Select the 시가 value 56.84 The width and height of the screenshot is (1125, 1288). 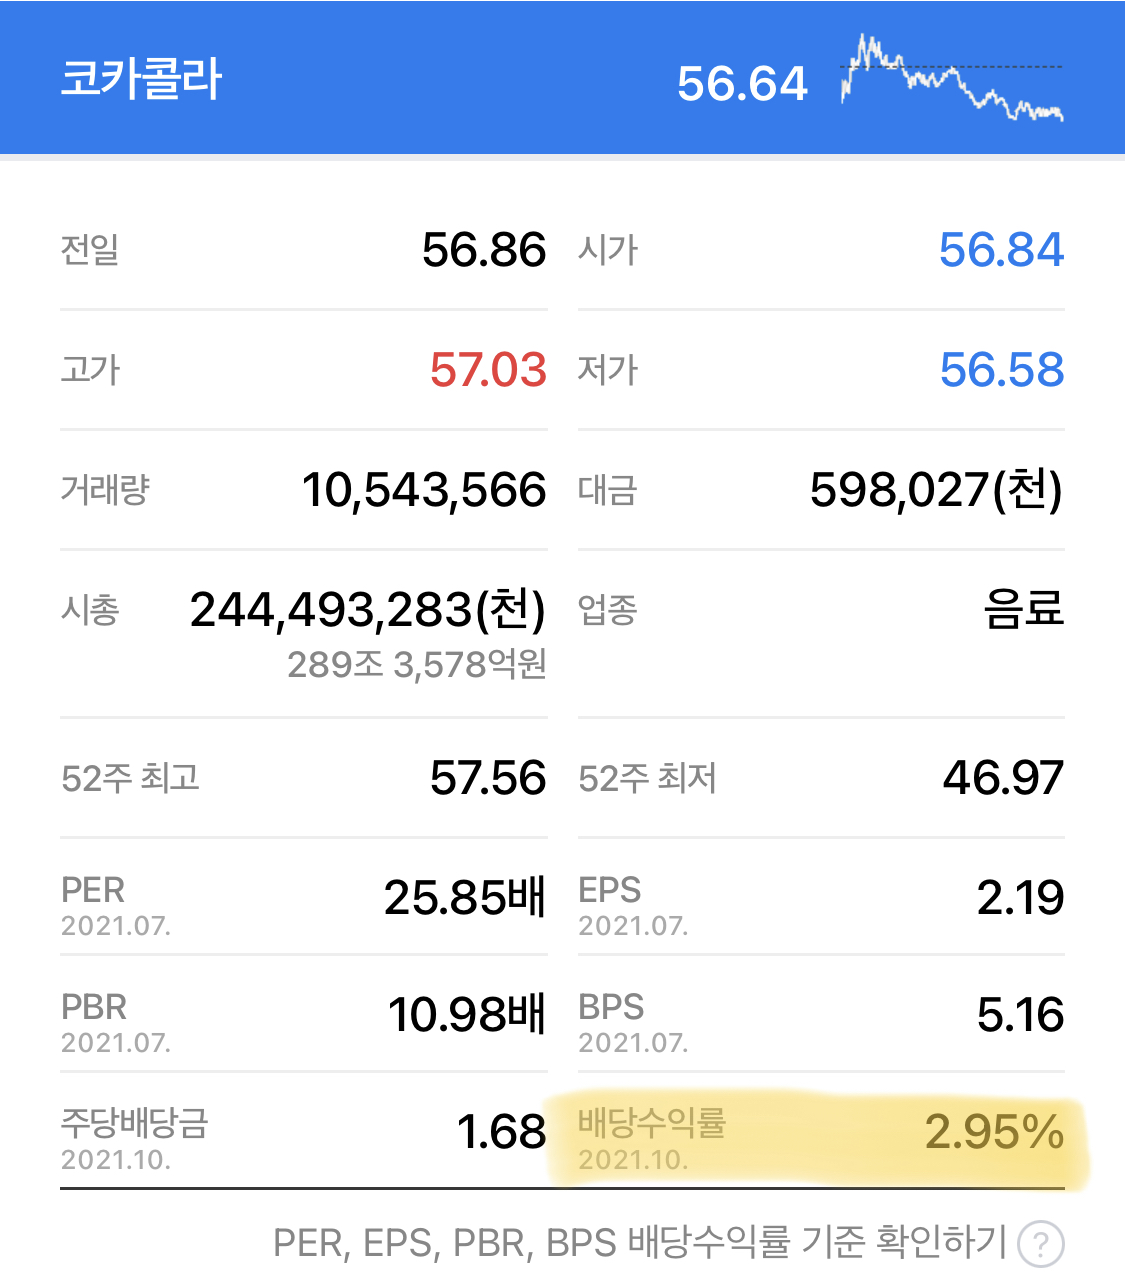click(1001, 250)
